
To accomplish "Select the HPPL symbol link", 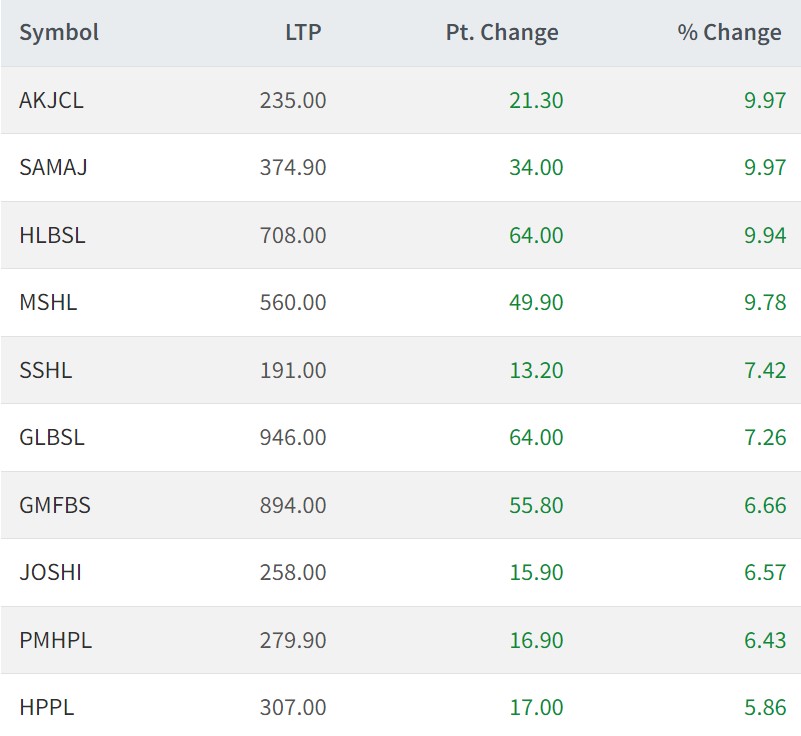I will click(46, 707).
